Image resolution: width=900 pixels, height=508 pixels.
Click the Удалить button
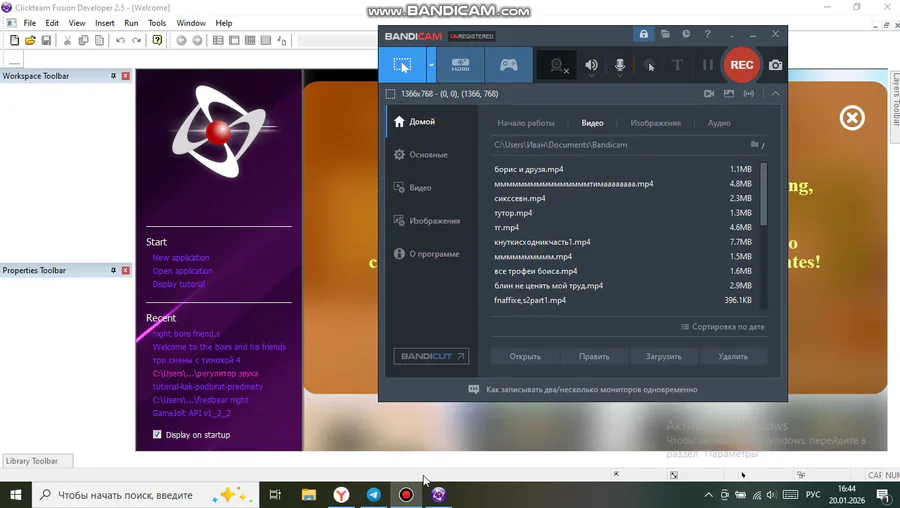pos(733,356)
